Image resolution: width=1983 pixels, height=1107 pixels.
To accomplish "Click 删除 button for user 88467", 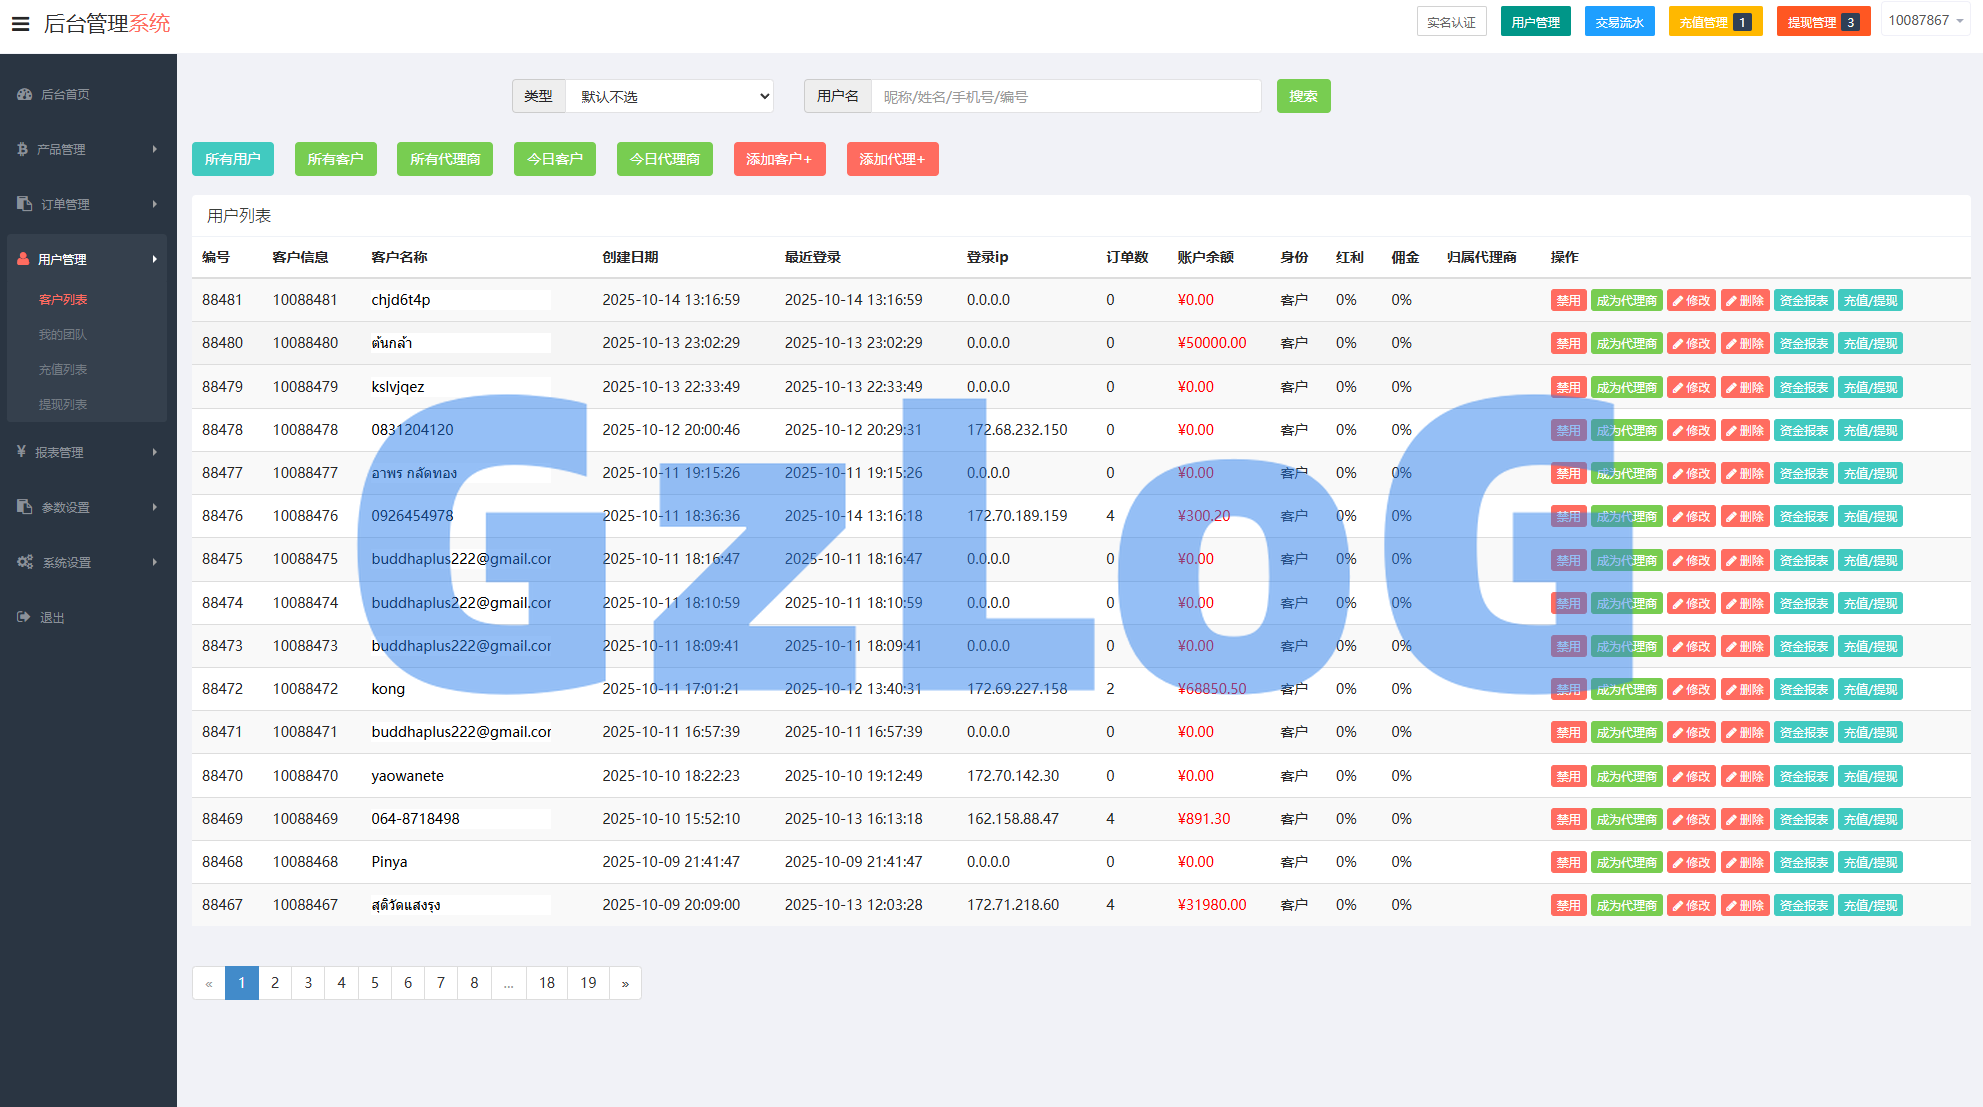I will [x=1745, y=905].
